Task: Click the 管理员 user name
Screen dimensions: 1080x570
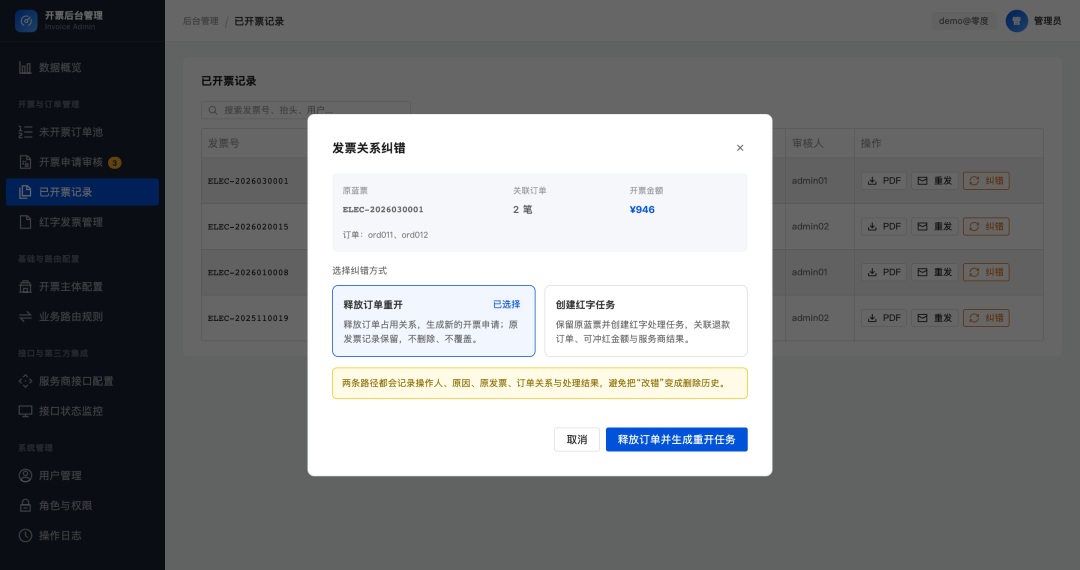Action: (1047, 21)
